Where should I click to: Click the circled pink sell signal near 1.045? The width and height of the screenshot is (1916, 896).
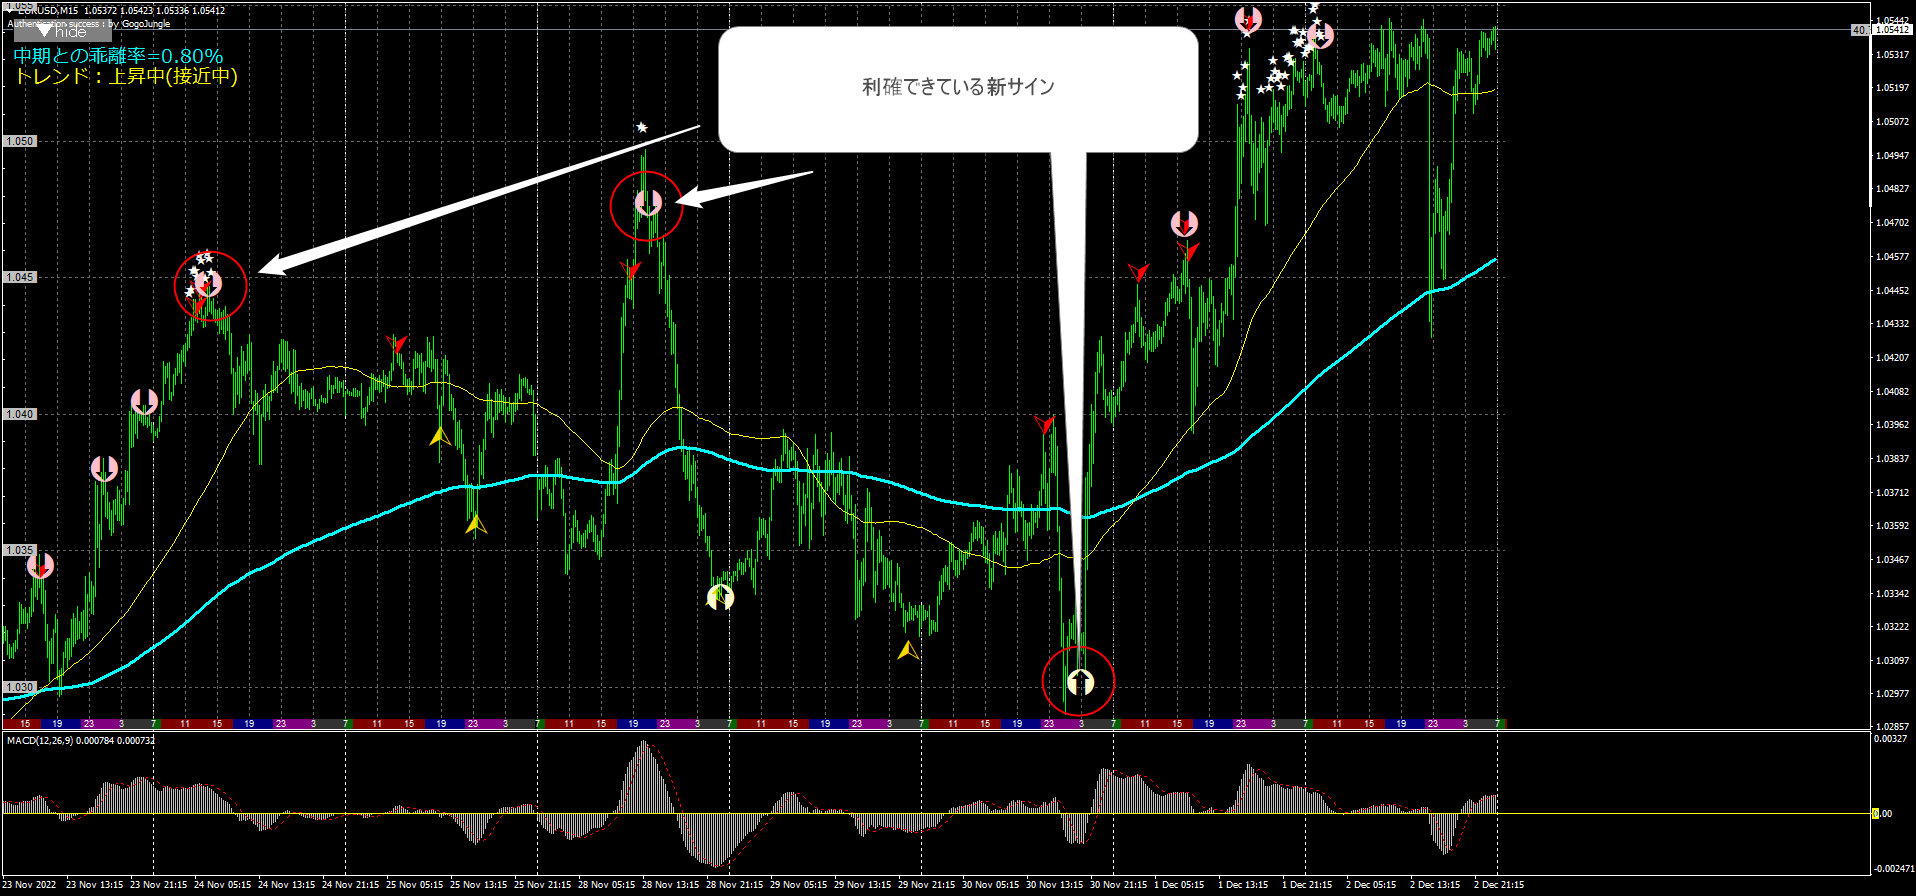208,284
